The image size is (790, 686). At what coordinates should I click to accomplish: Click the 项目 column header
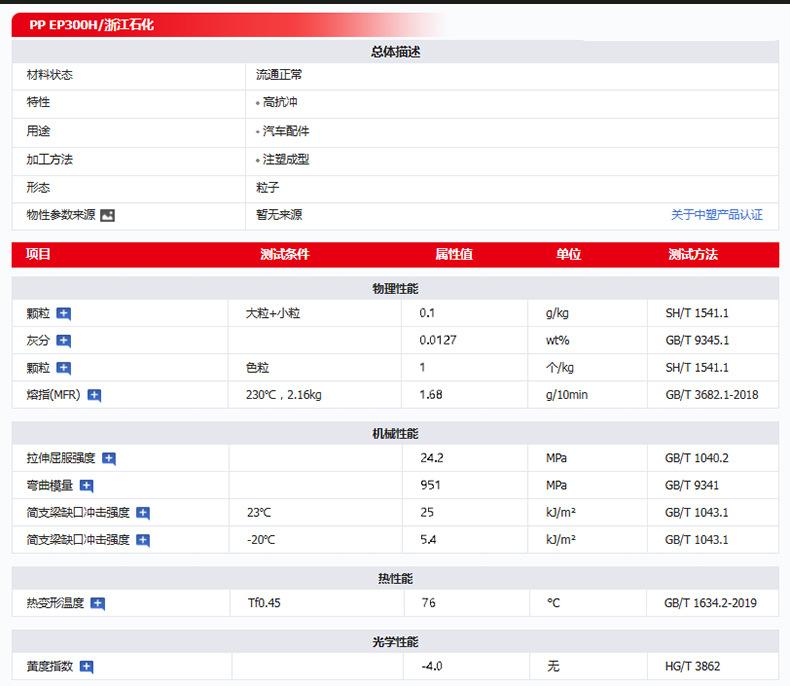[x=38, y=254]
